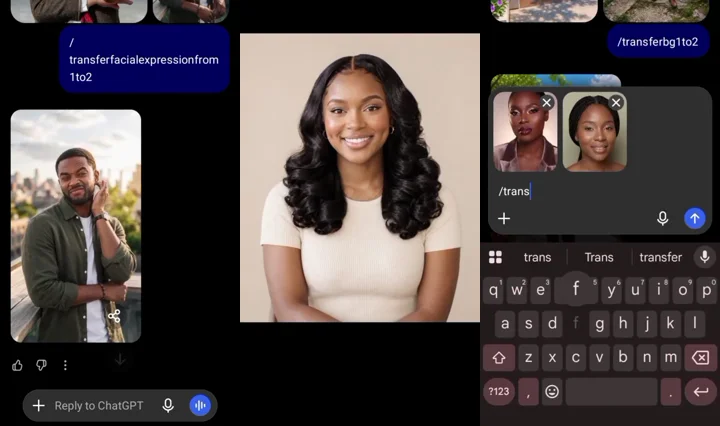Viewport: 720px width, 426px height.
Task: Send message with blue arrow button
Action: [x=695, y=219]
